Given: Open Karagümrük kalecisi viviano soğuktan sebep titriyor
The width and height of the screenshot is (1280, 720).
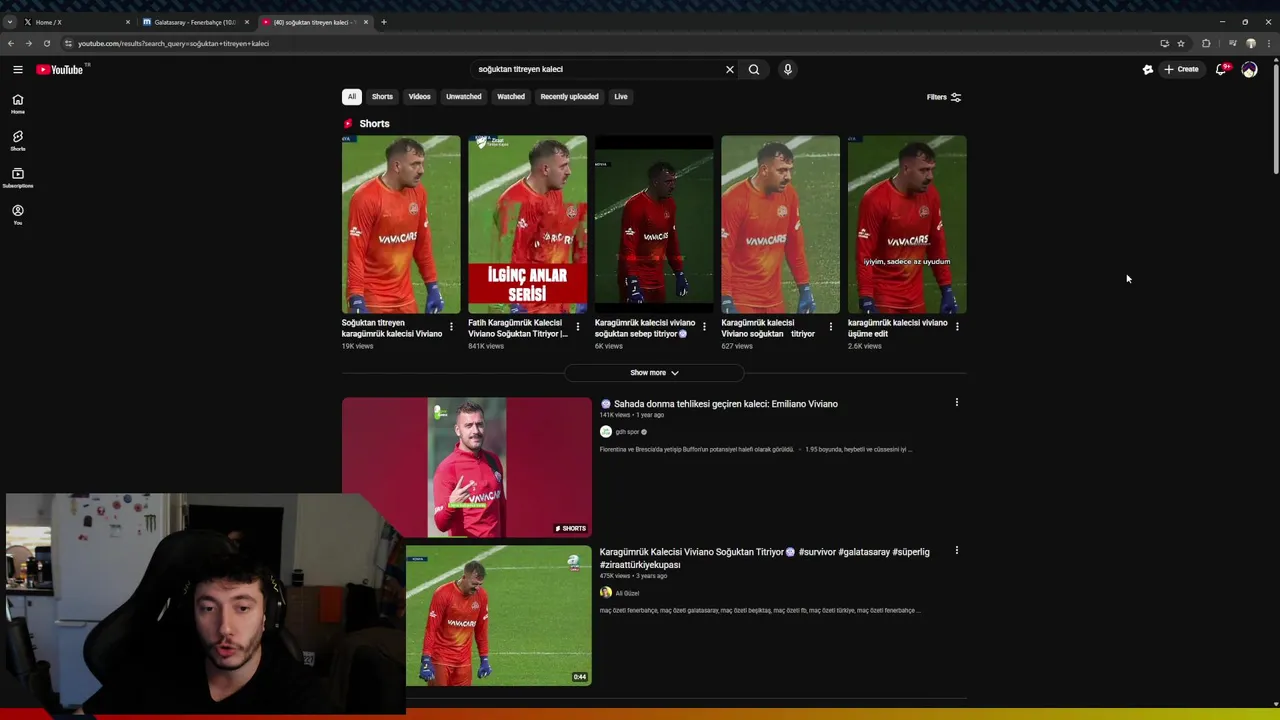Looking at the screenshot, I should click(645, 328).
